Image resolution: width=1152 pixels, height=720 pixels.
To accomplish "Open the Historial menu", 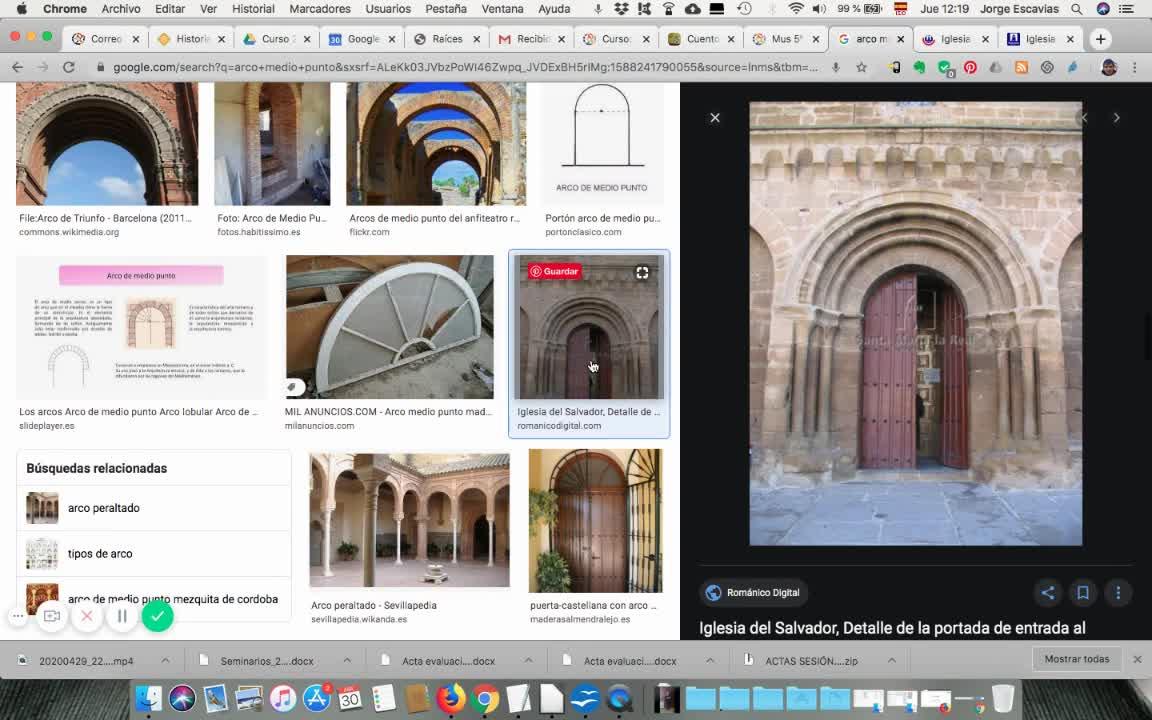I will click(252, 9).
